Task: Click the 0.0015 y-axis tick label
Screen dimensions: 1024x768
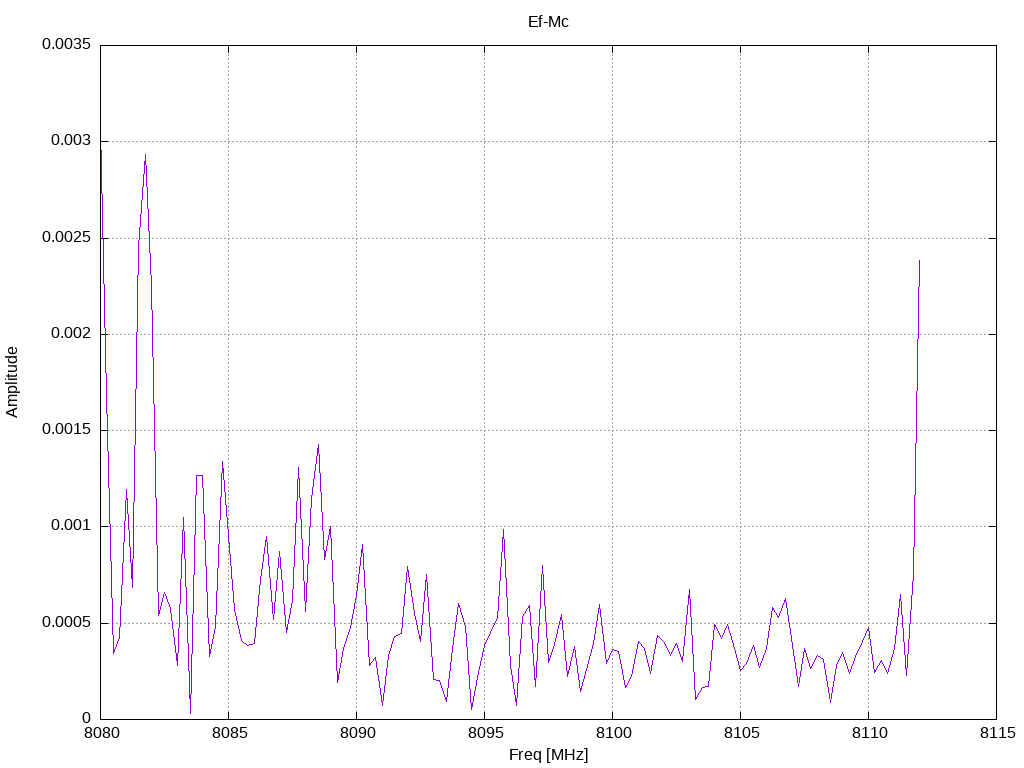Action: pyautogui.click(x=66, y=430)
